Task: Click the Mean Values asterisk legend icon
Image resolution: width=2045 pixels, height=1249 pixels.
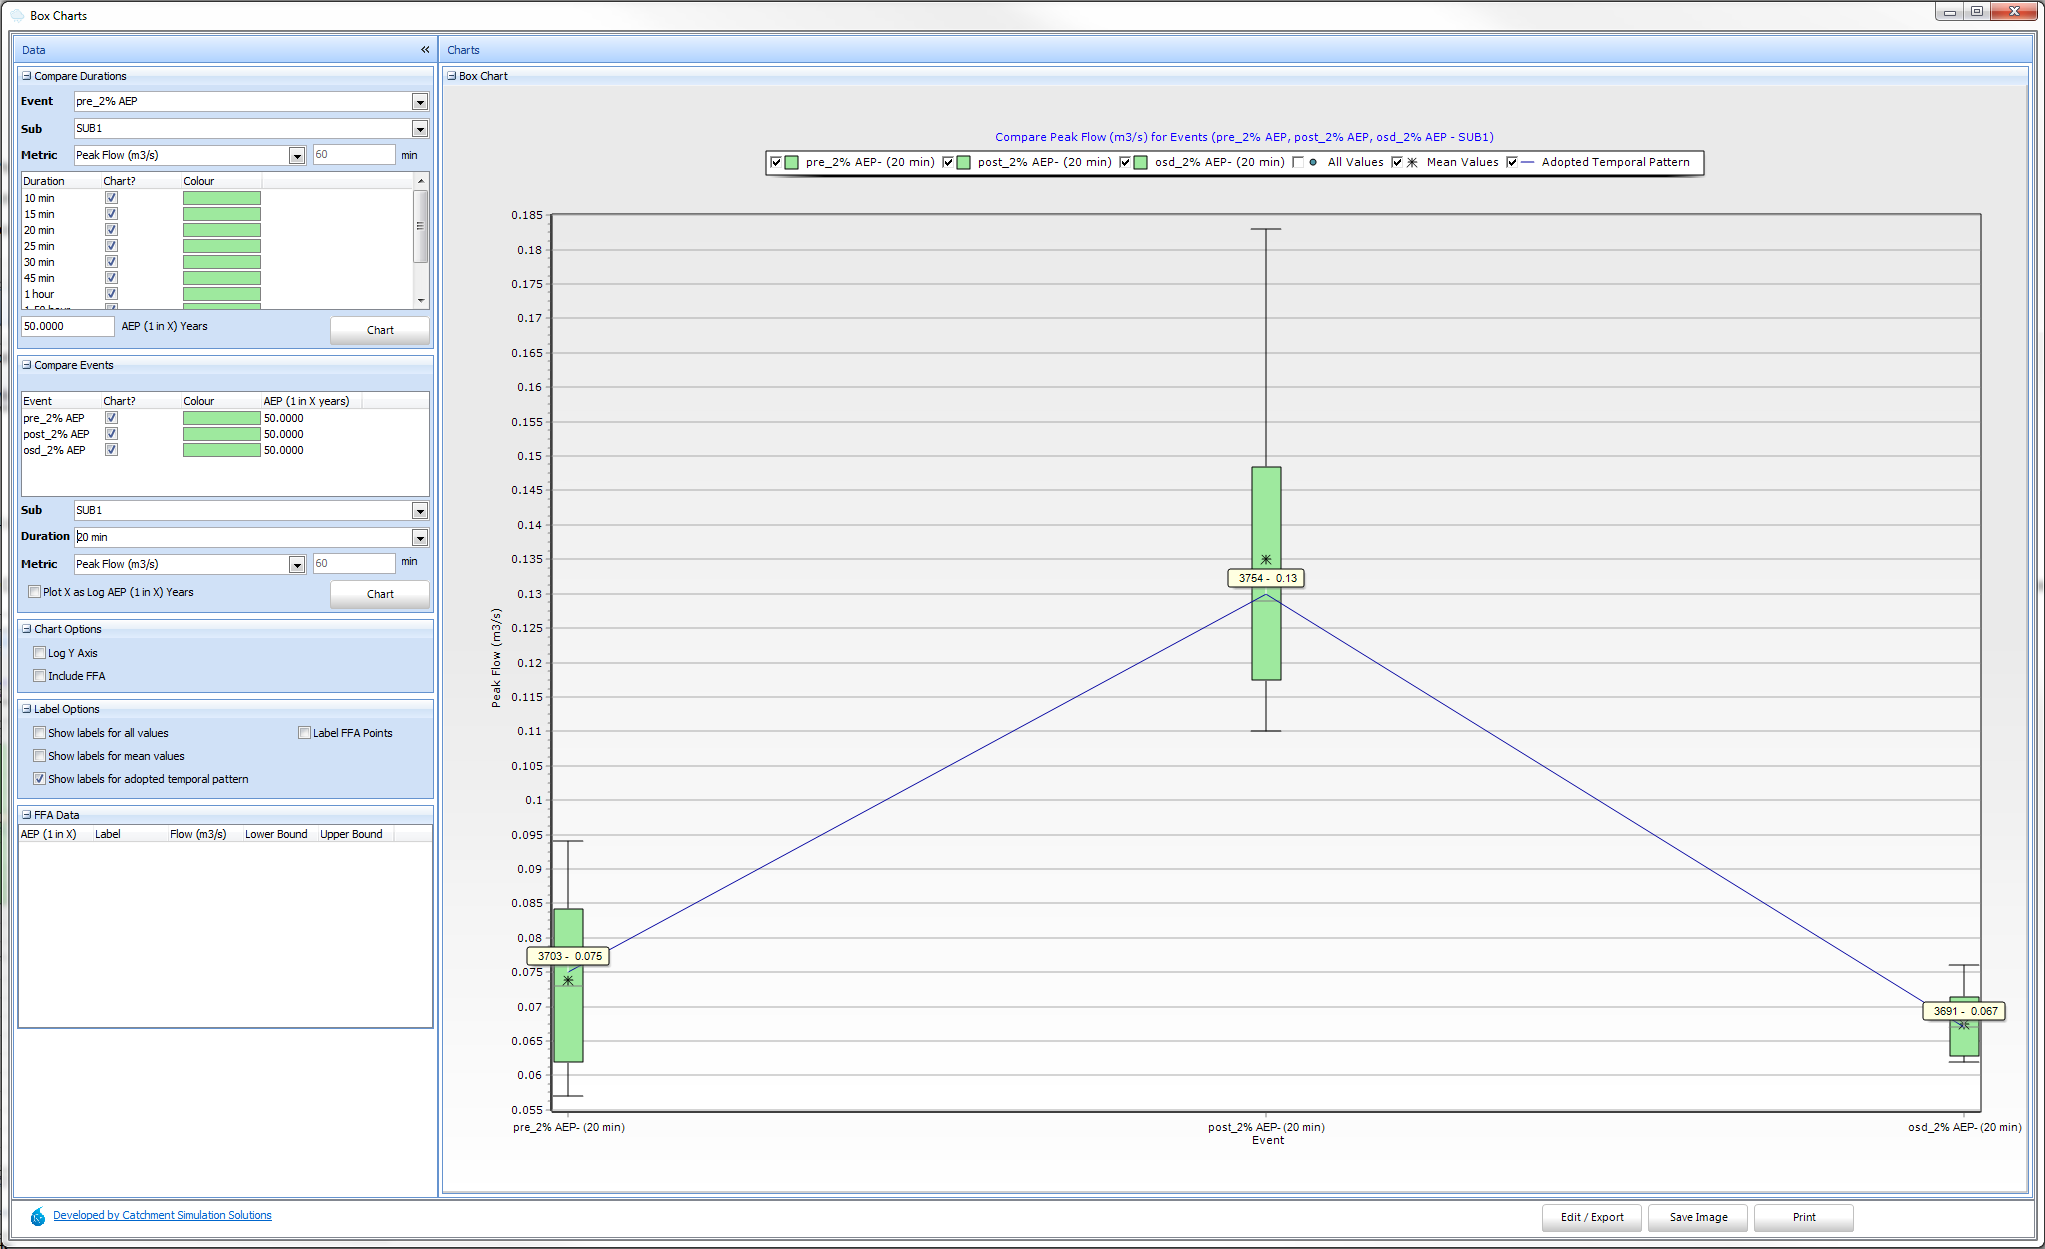Action: 1412,162
